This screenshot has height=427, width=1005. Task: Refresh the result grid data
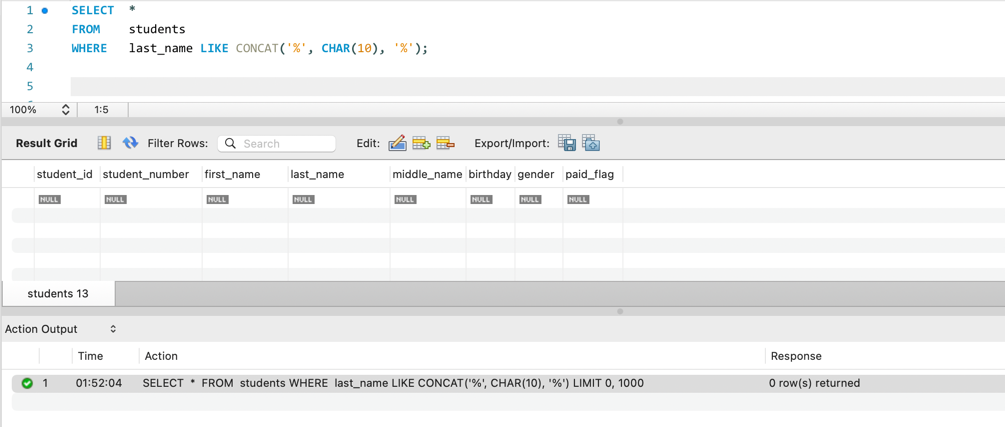(130, 143)
